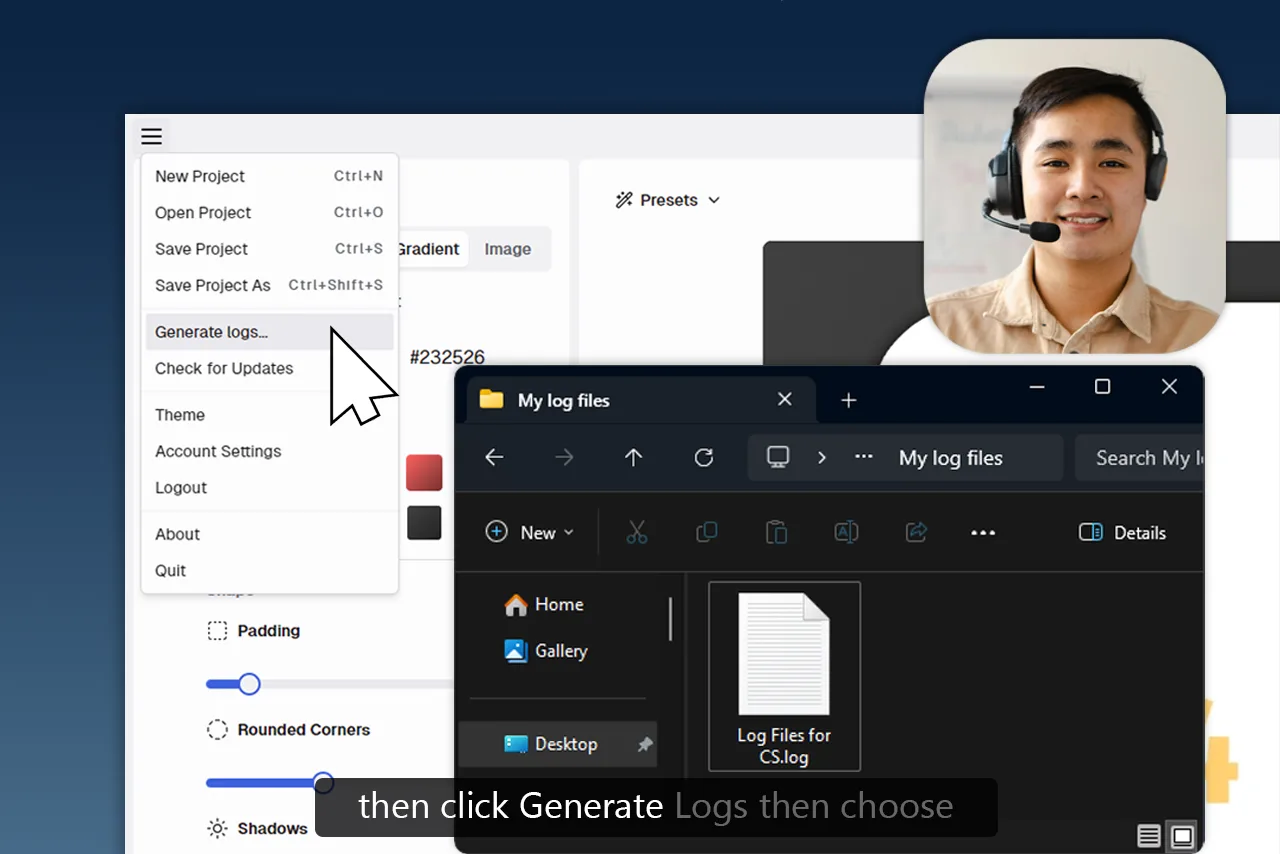
Task: Switch to large icons view
Action: pyautogui.click(x=1182, y=835)
